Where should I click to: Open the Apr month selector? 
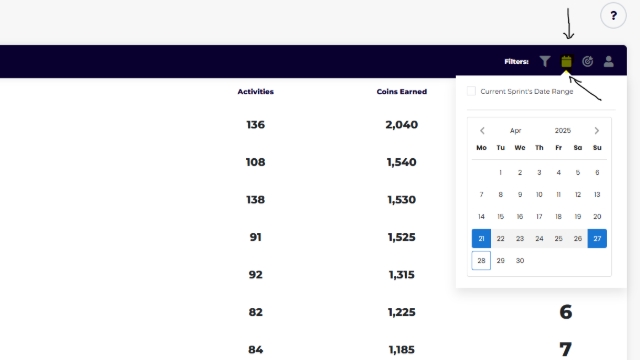[x=516, y=131]
